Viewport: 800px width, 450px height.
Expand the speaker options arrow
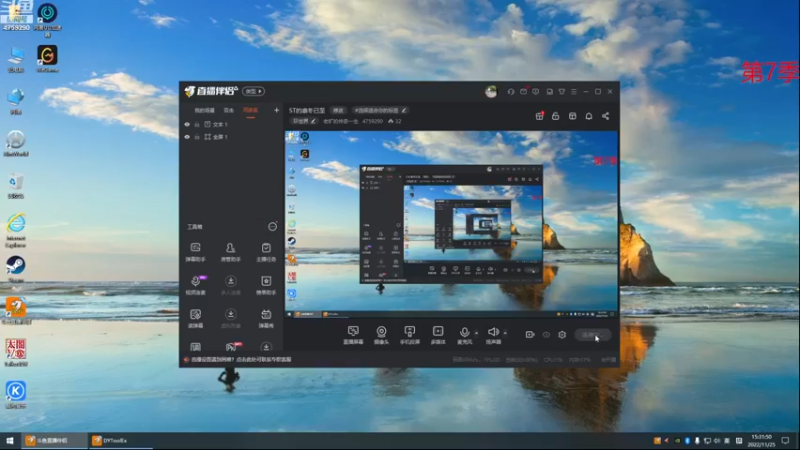point(505,333)
